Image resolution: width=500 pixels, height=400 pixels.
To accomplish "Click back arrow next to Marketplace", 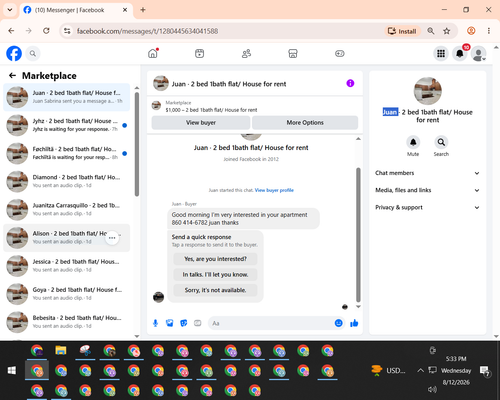I will point(12,76).
